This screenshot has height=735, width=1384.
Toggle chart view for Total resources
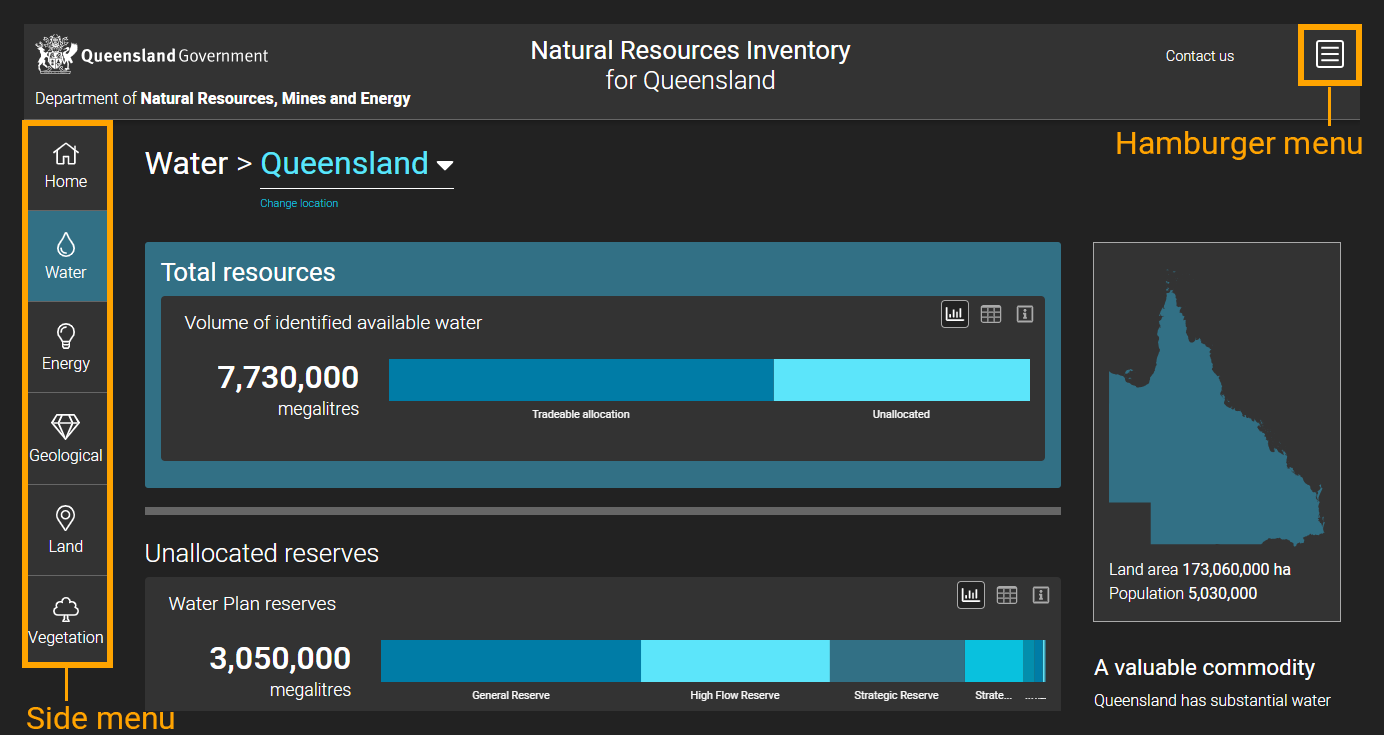pyautogui.click(x=954, y=313)
